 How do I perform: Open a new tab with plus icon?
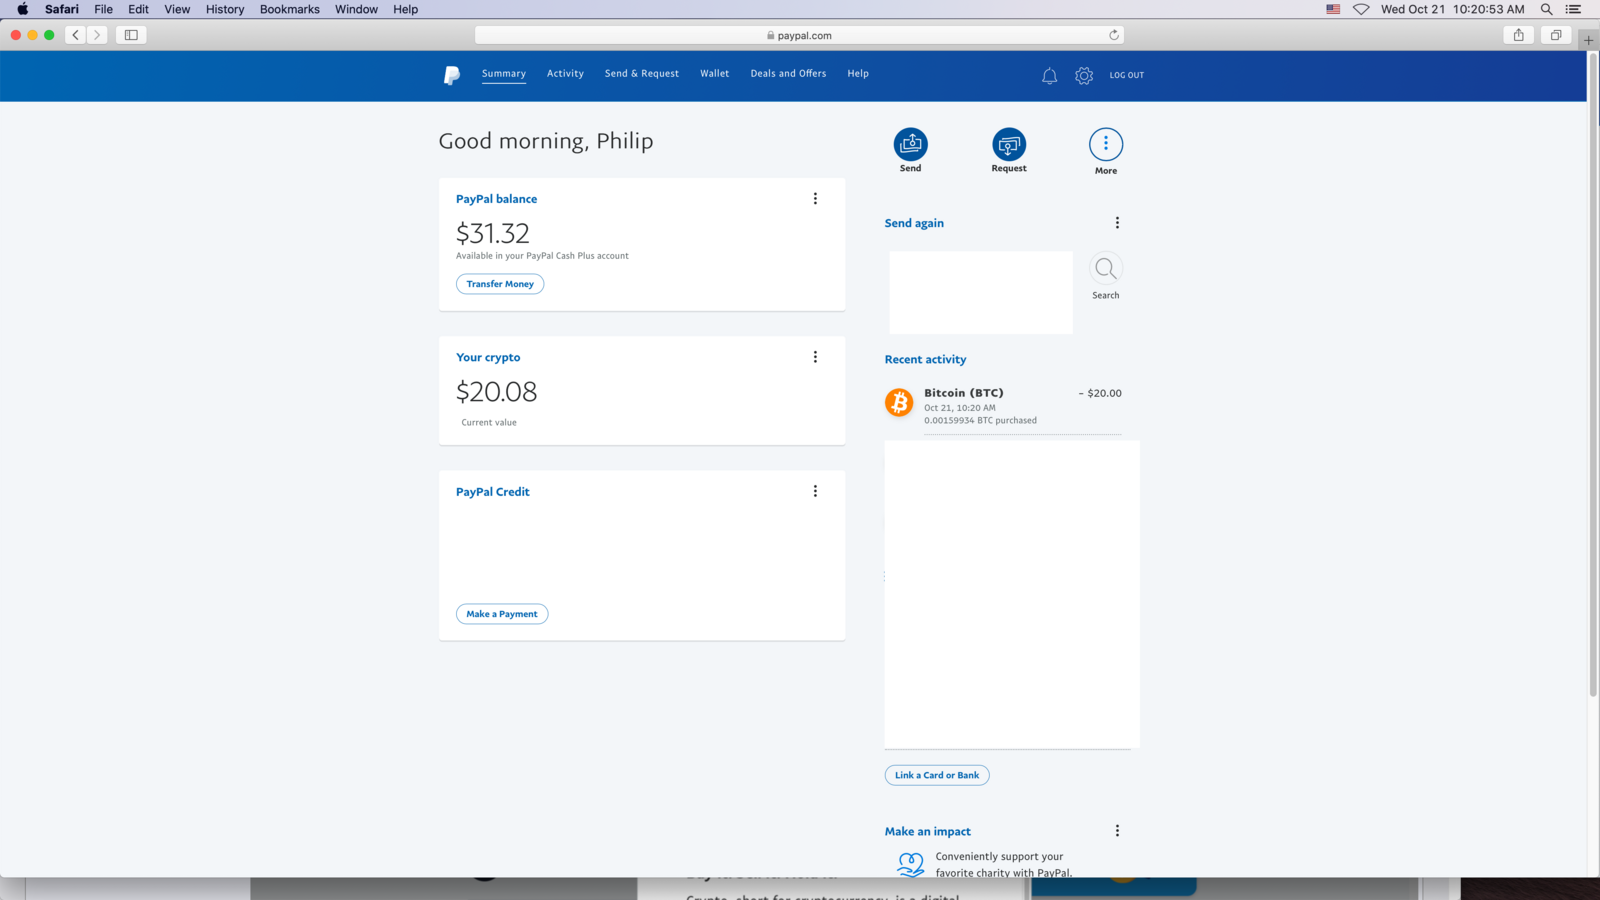click(1588, 40)
